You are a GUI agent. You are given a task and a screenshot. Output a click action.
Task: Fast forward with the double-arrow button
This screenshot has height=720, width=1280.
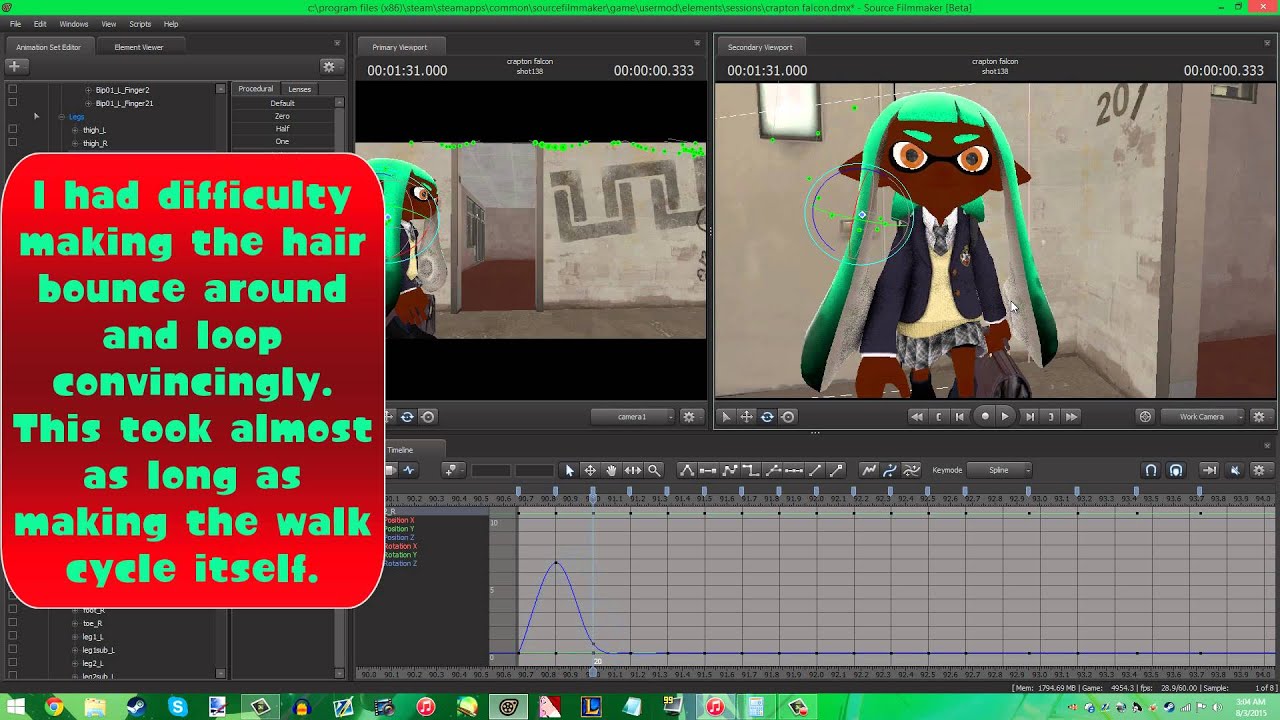pos(1071,417)
